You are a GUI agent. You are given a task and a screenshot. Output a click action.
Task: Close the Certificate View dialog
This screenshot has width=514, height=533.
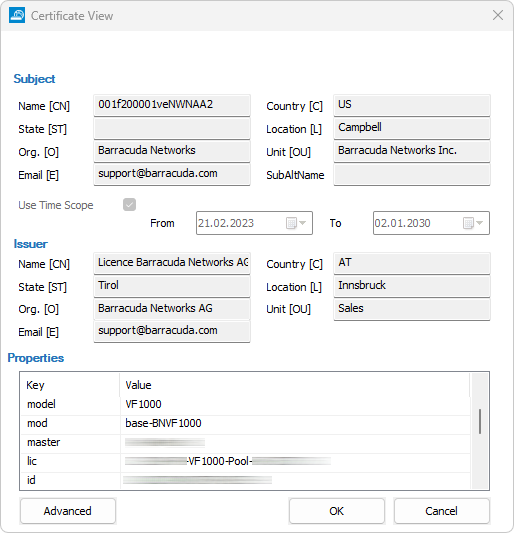(498, 15)
